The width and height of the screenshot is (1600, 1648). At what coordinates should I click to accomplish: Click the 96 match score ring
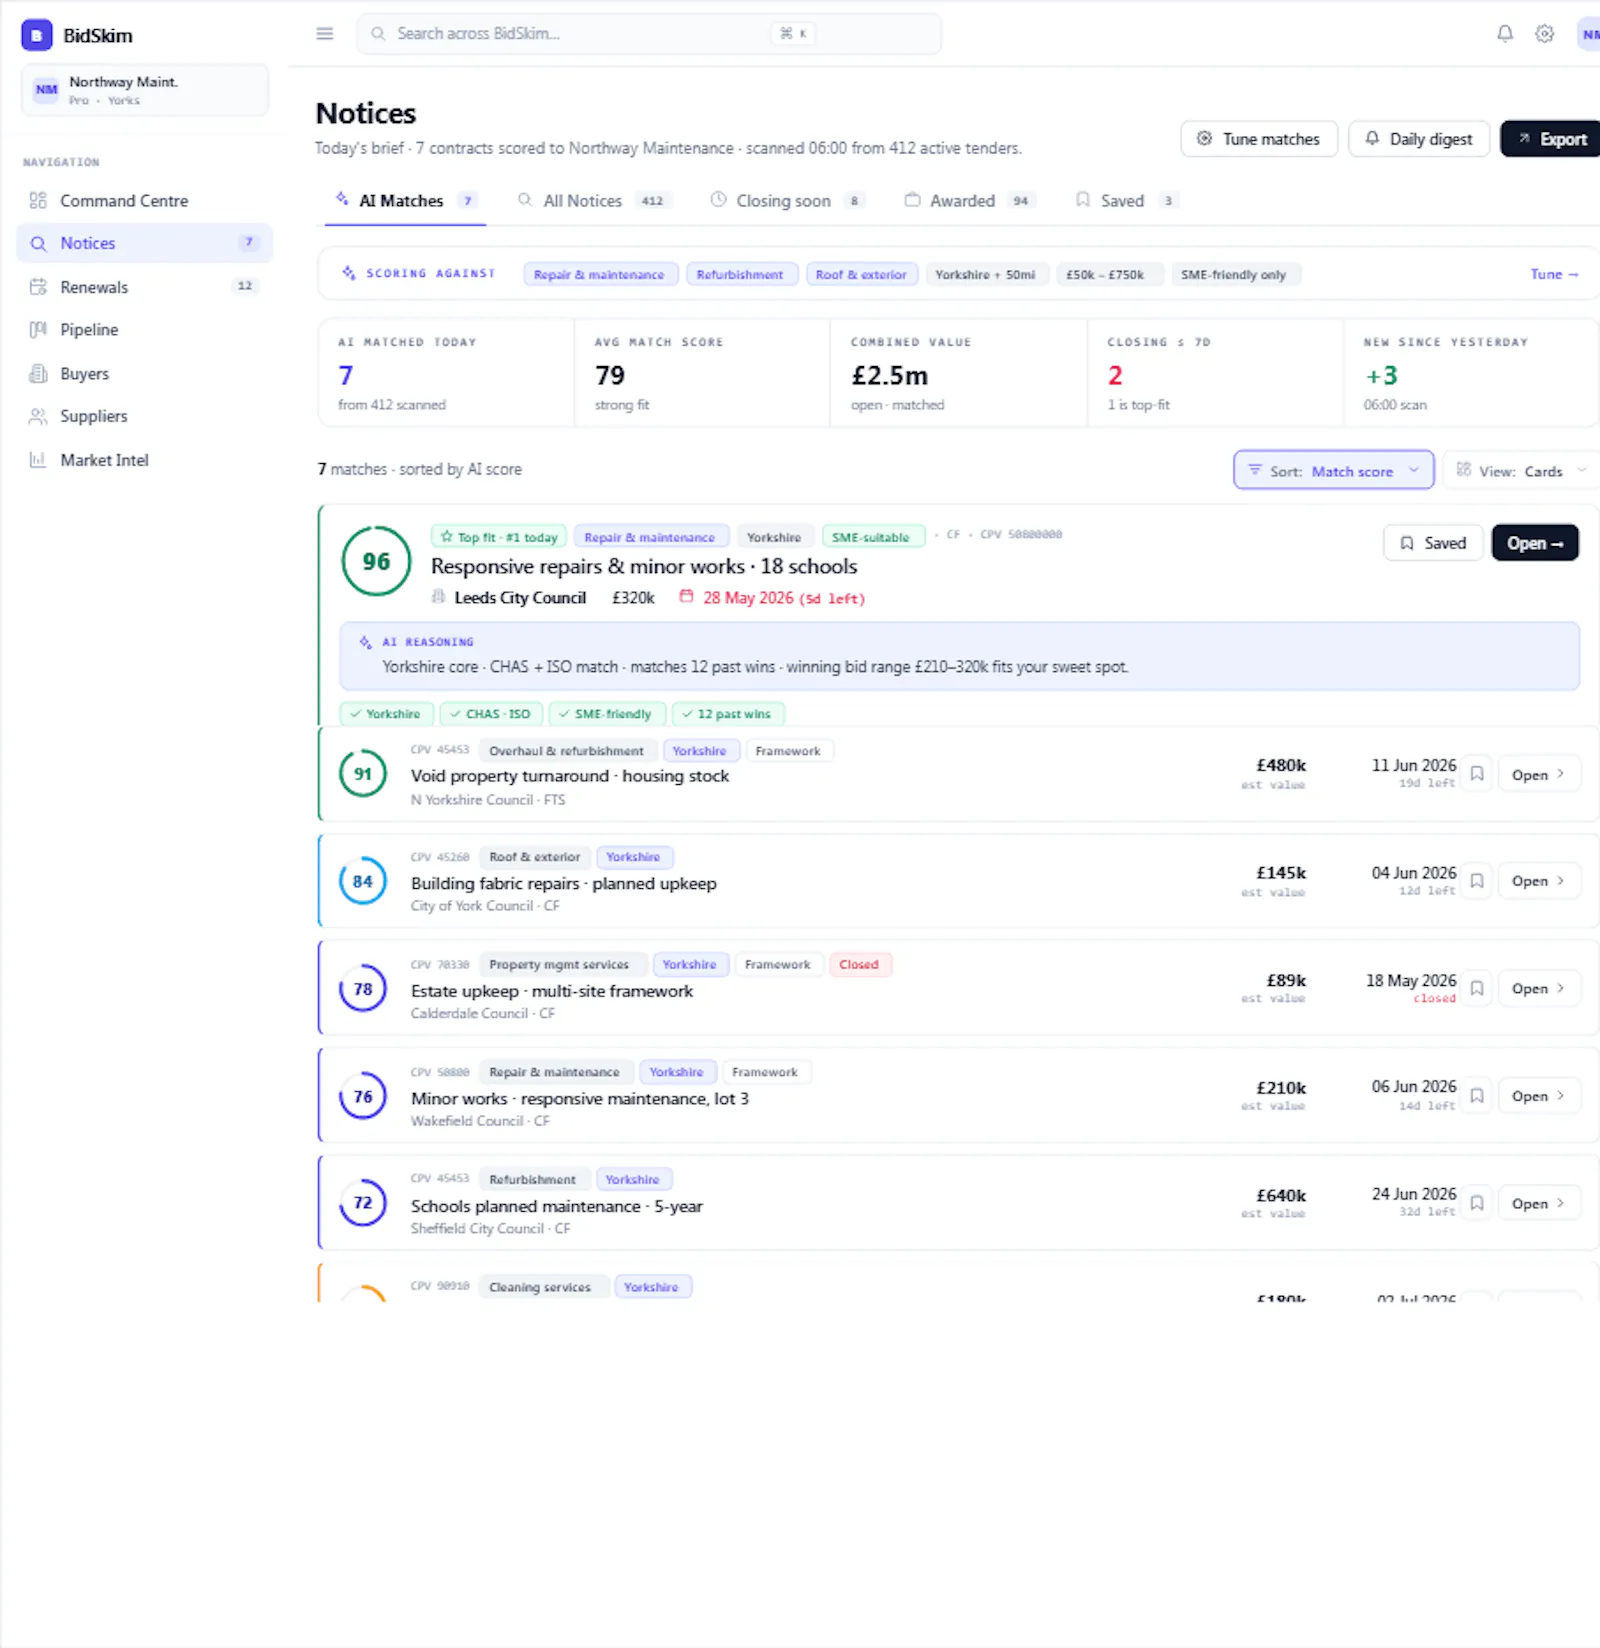point(376,561)
